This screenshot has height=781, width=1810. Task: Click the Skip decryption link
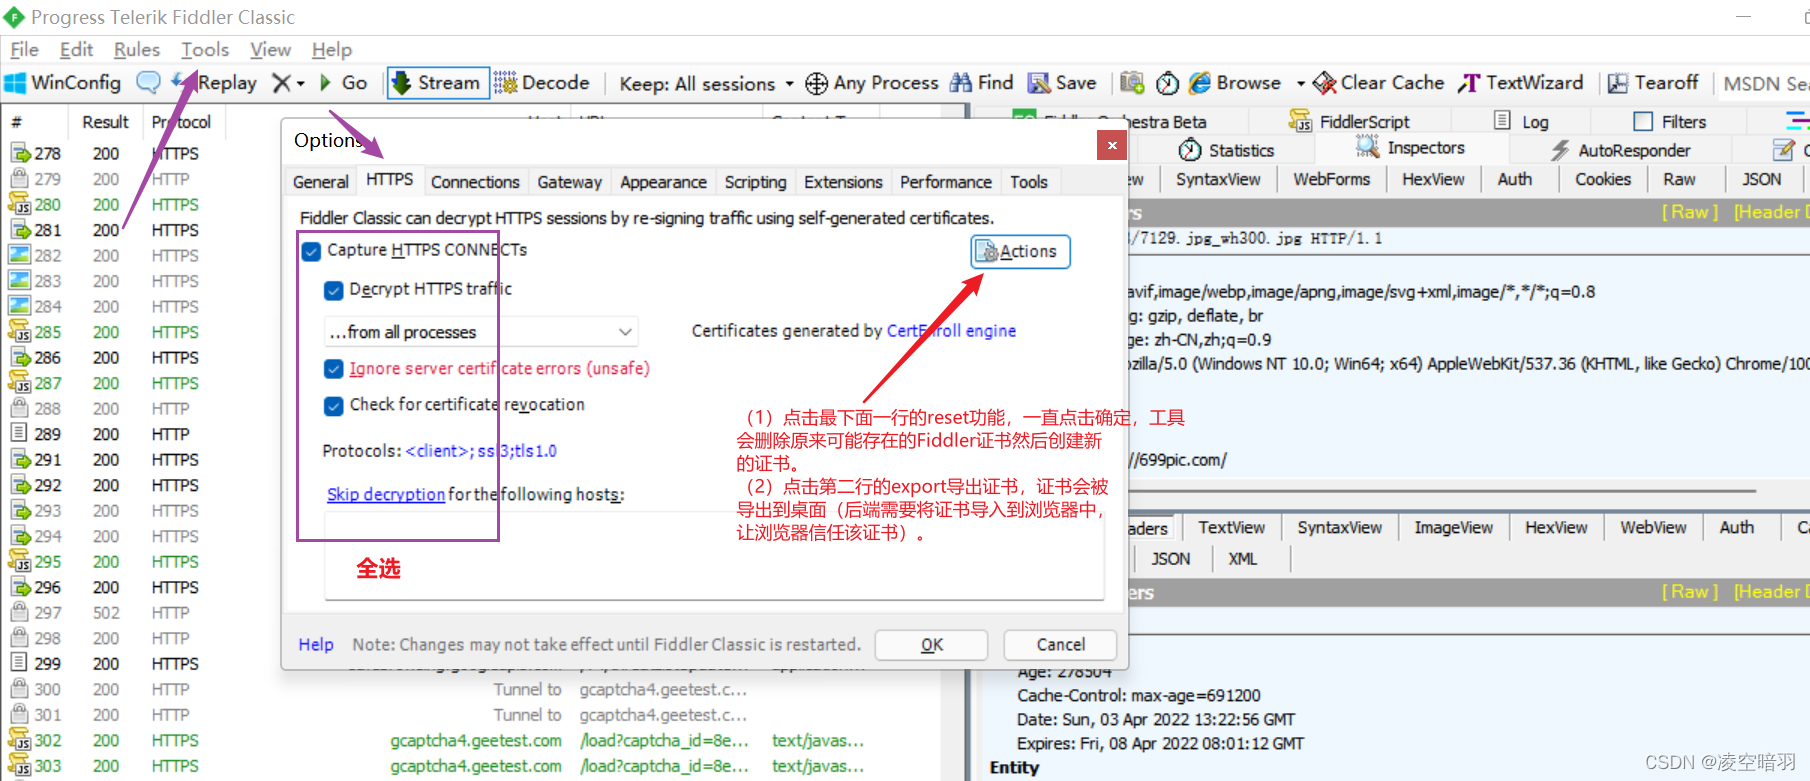tap(386, 494)
